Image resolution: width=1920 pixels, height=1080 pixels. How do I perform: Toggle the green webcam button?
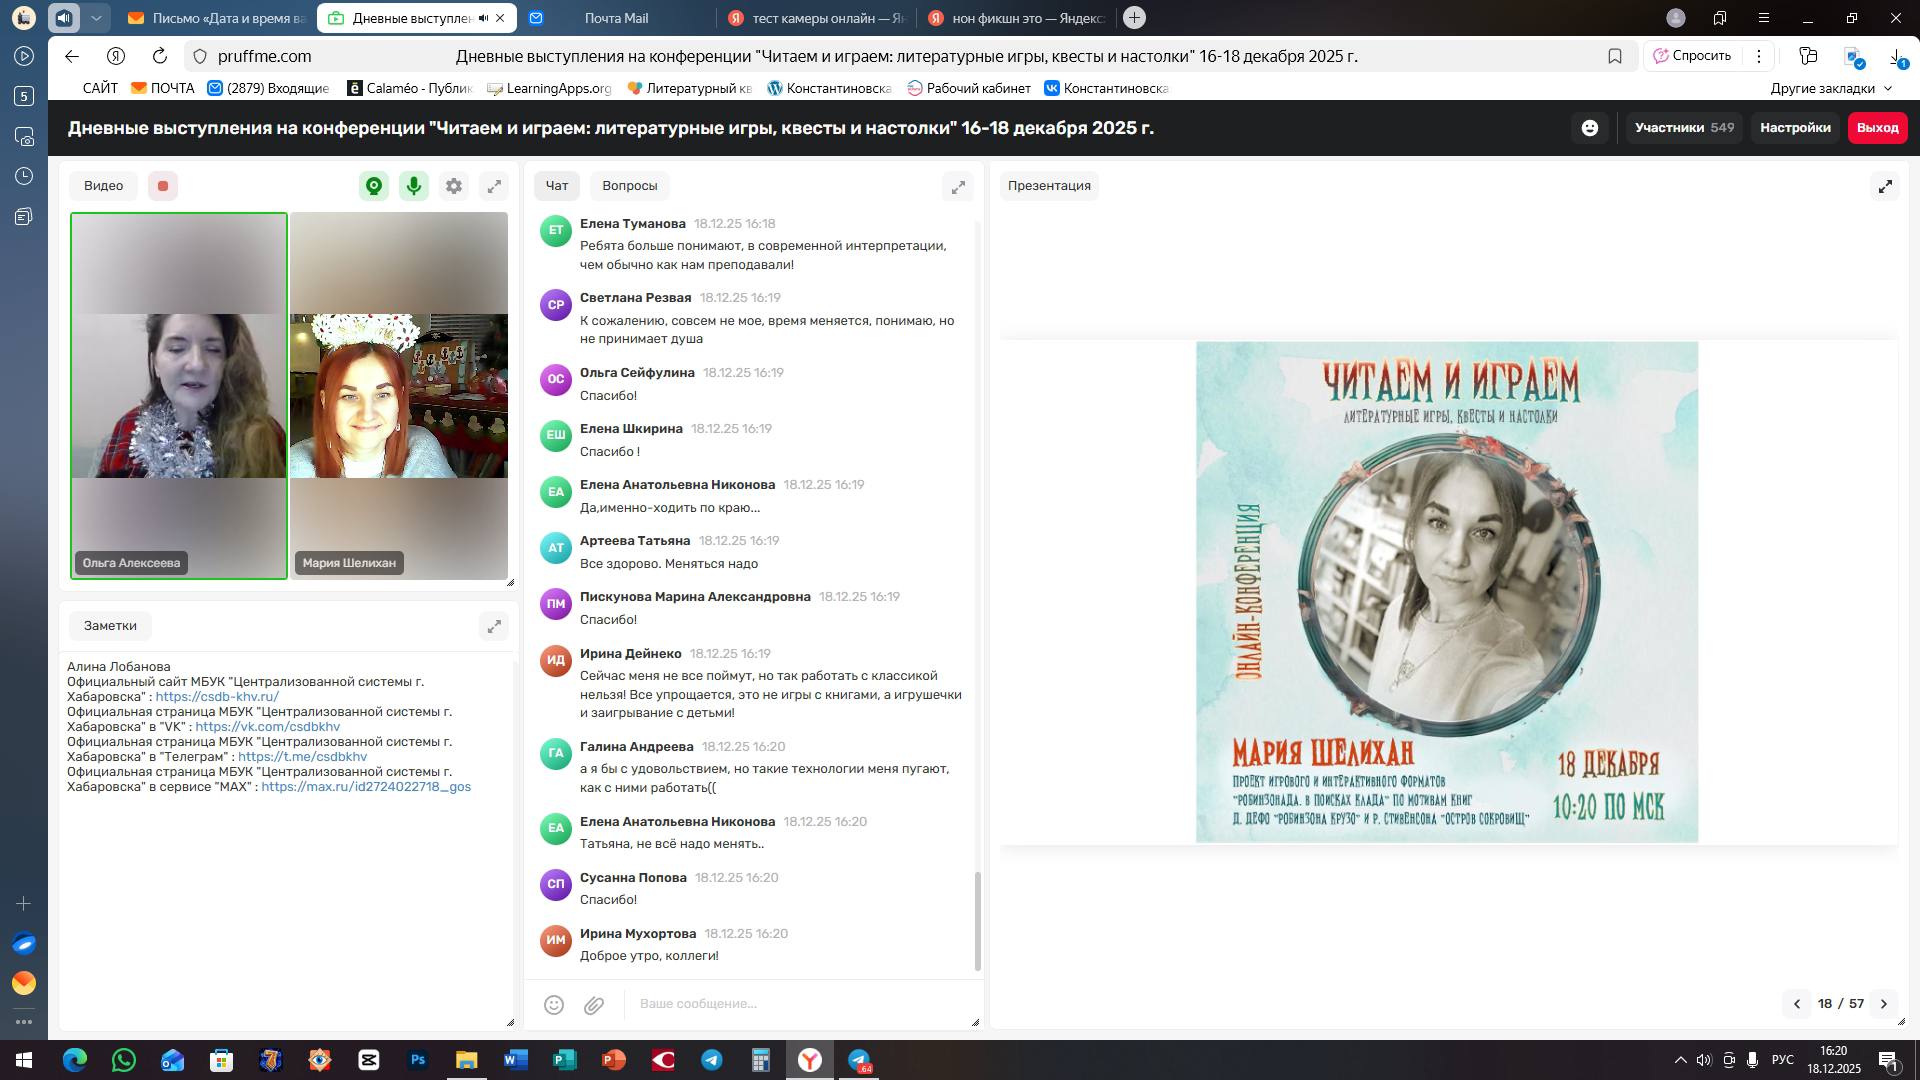pyautogui.click(x=374, y=186)
